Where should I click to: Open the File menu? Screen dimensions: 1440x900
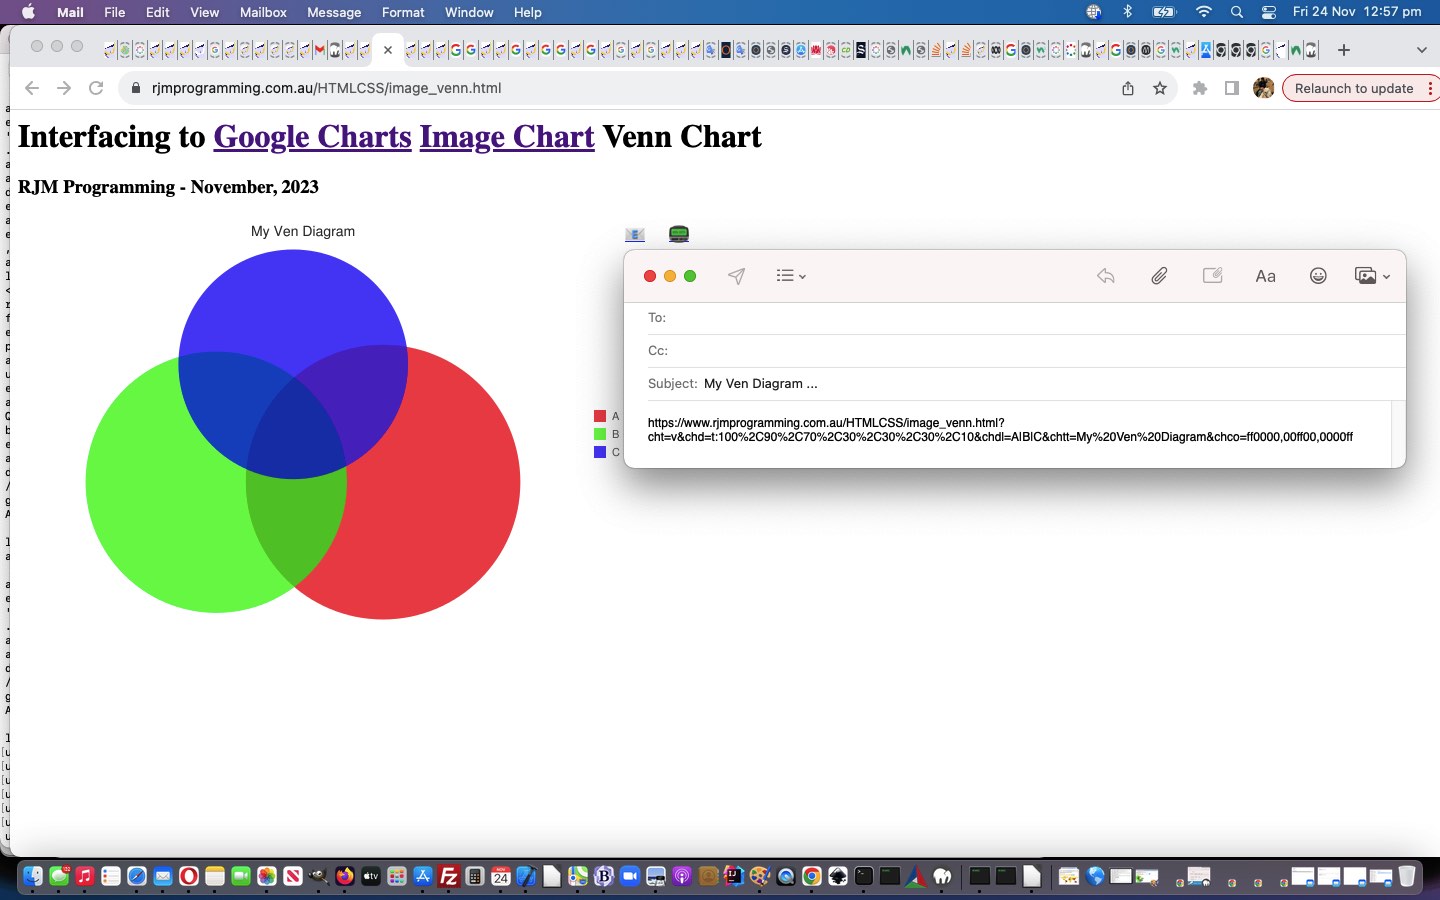tap(115, 12)
